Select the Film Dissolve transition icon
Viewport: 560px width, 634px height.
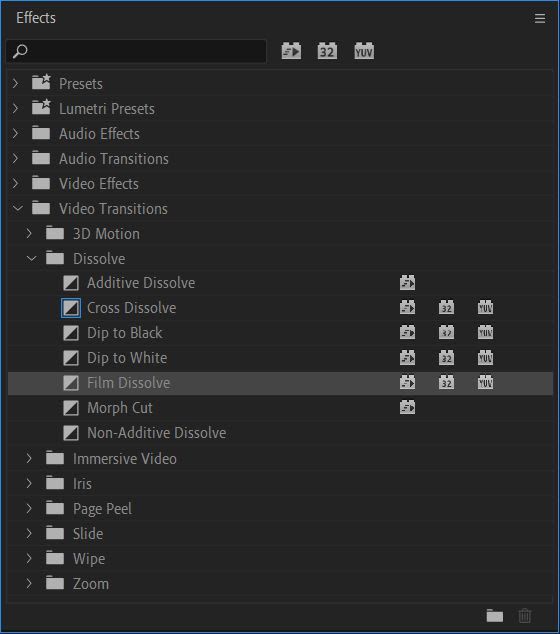pyautogui.click(x=71, y=383)
